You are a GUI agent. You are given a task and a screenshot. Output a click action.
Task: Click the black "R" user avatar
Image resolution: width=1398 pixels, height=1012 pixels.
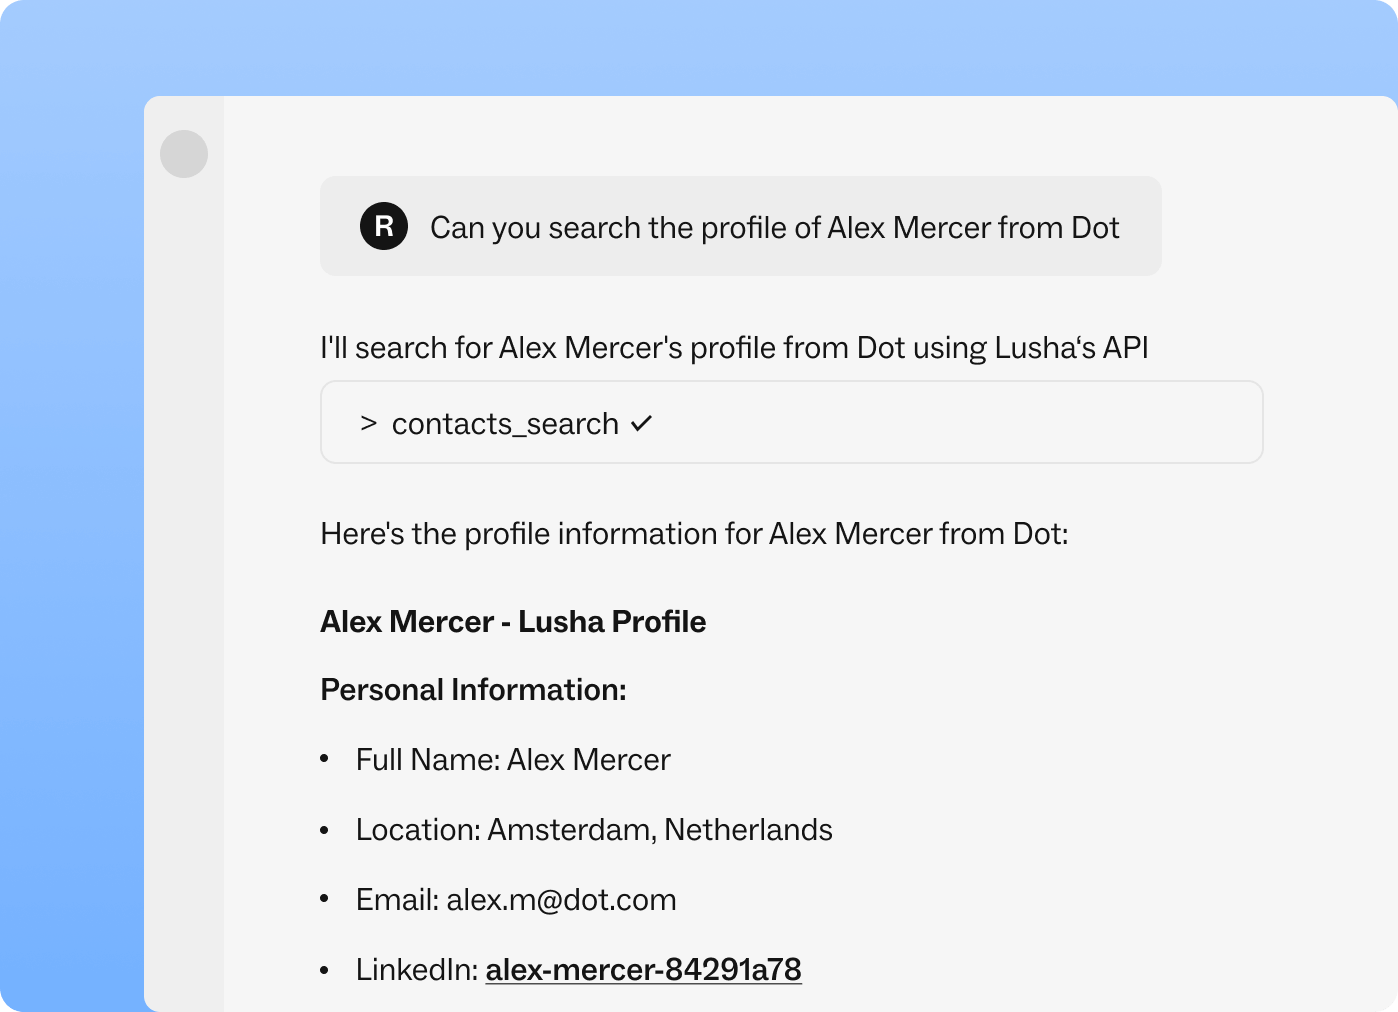[384, 226]
